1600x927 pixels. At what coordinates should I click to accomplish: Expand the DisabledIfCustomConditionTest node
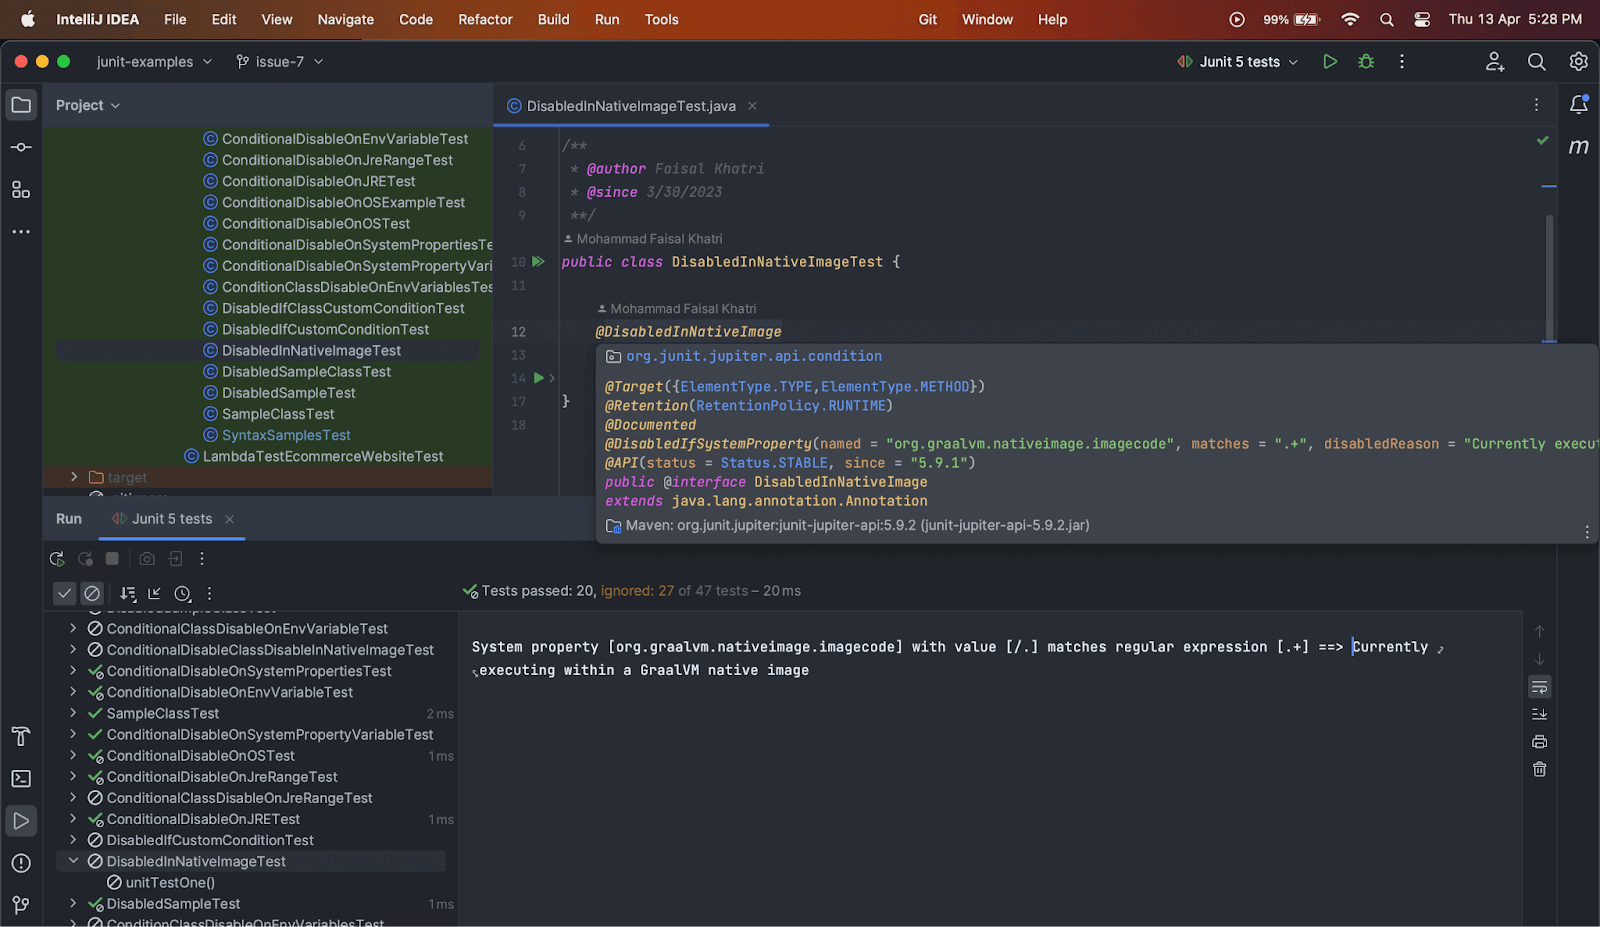point(73,840)
